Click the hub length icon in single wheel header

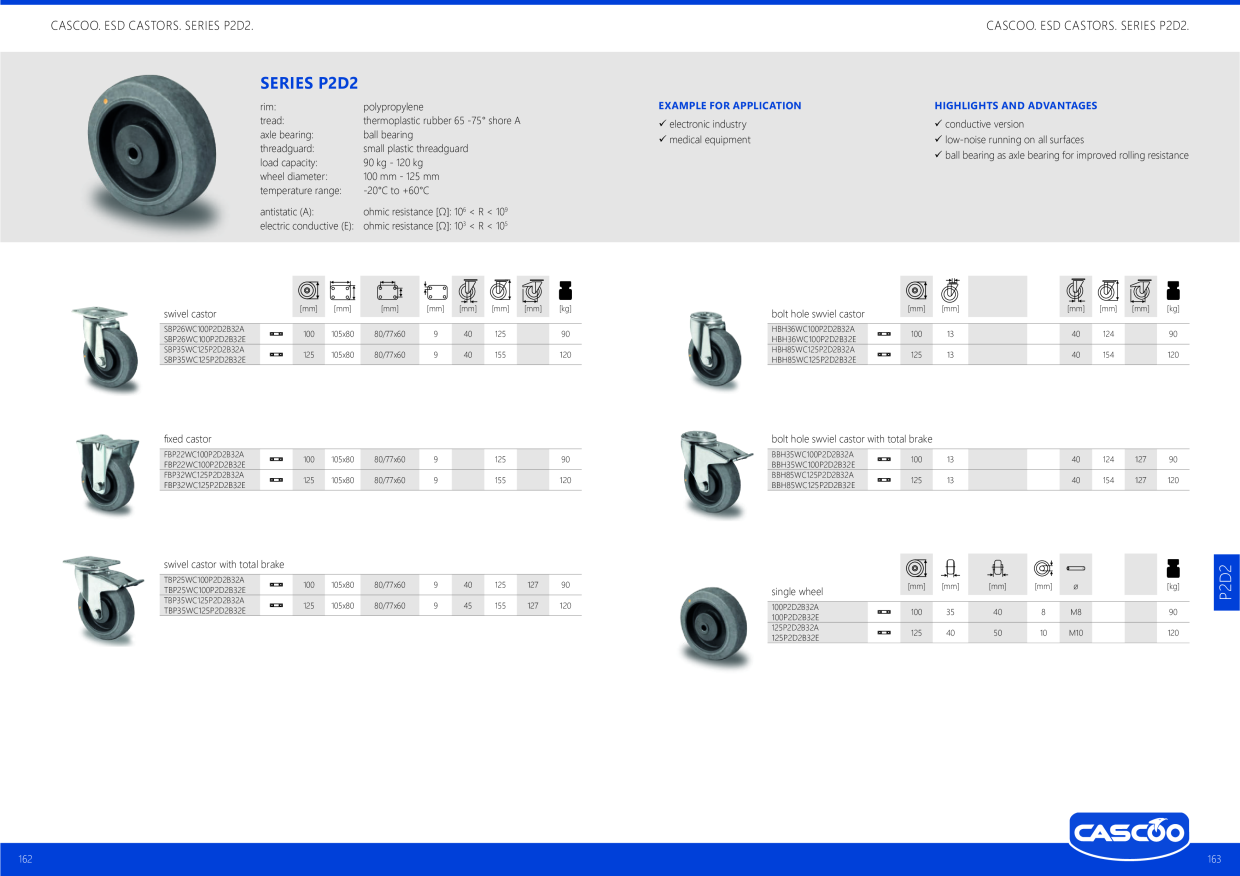click(x=997, y=568)
